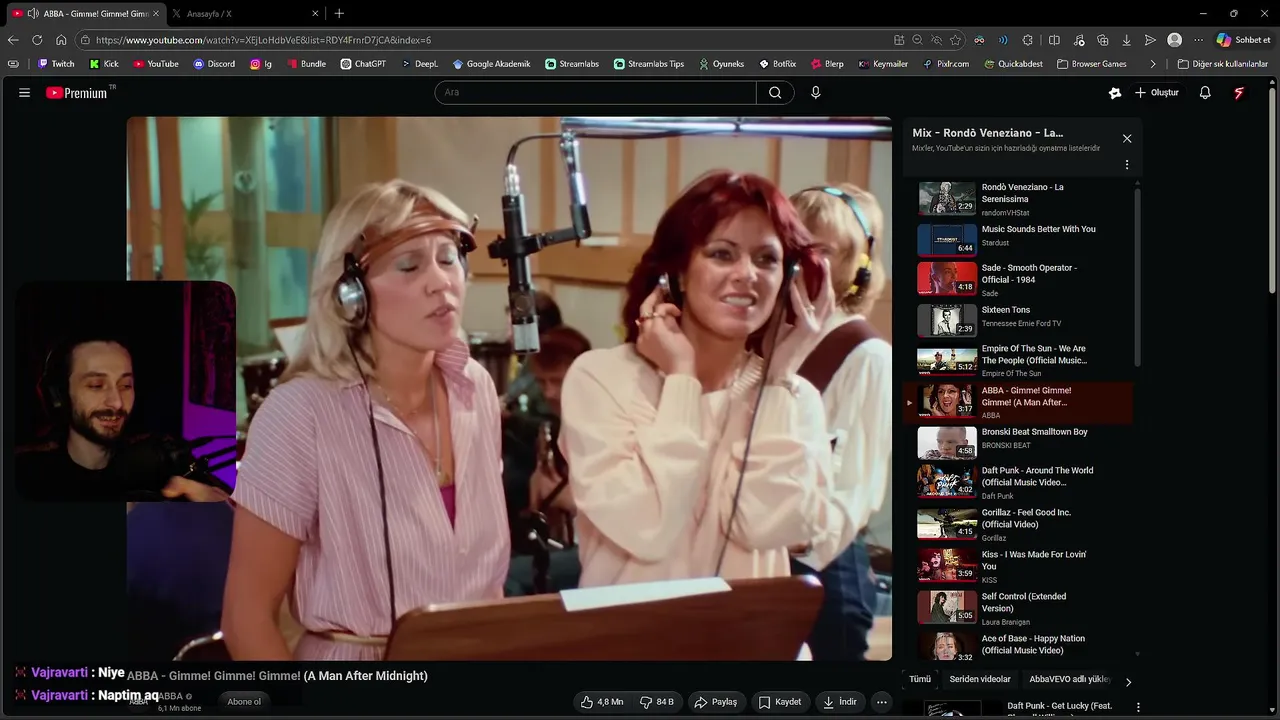Screen dimensions: 1280x720
Task: Click the search magnifier button
Action: tap(775, 93)
